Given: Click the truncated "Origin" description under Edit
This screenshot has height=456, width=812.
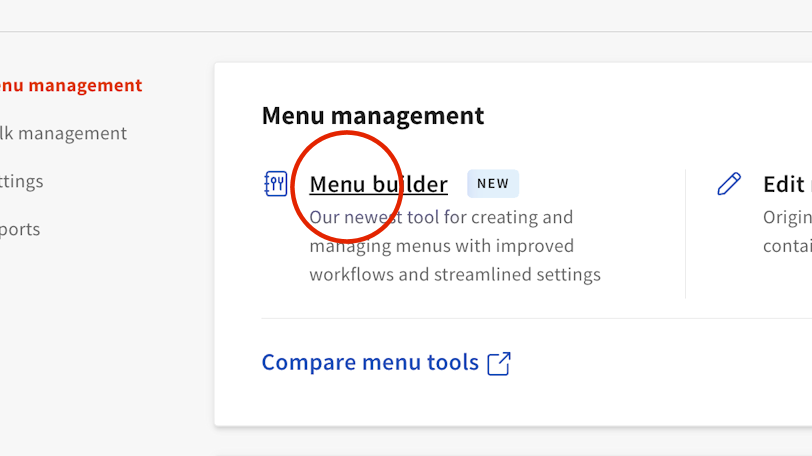Looking at the screenshot, I should tap(787, 217).
